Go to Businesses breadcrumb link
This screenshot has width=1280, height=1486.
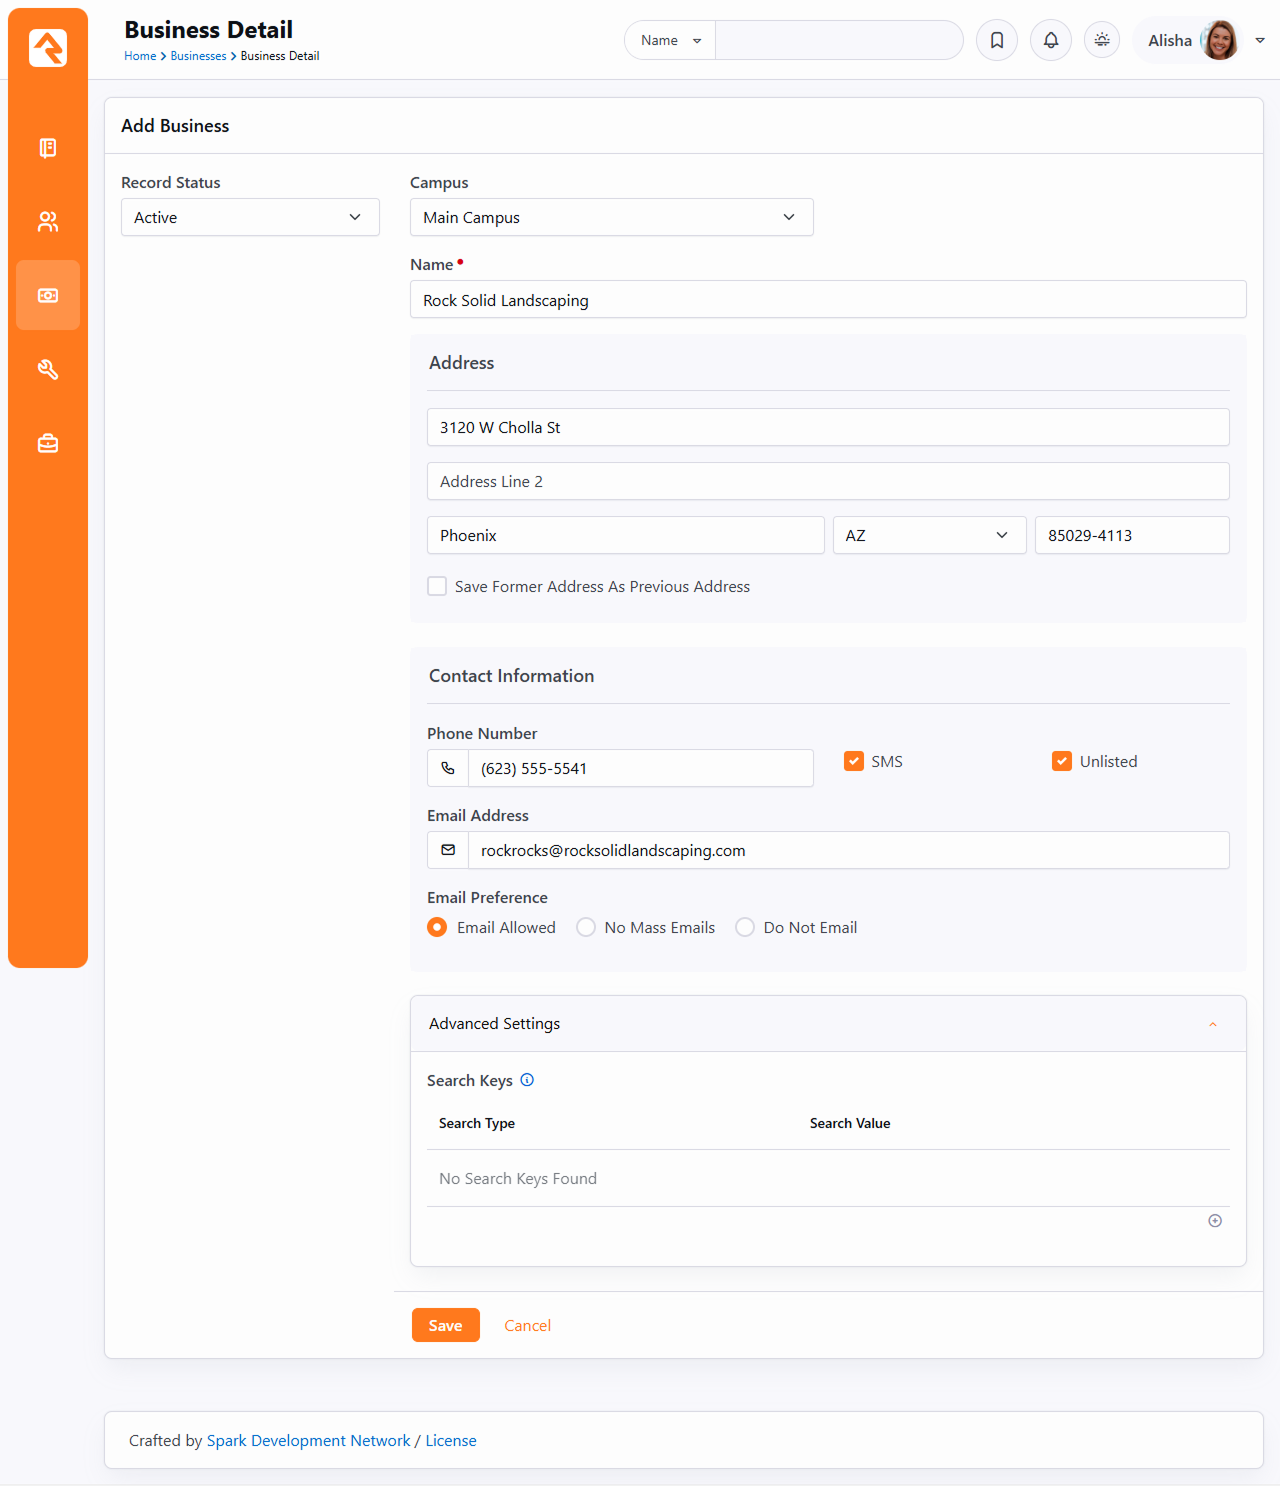pos(198,56)
